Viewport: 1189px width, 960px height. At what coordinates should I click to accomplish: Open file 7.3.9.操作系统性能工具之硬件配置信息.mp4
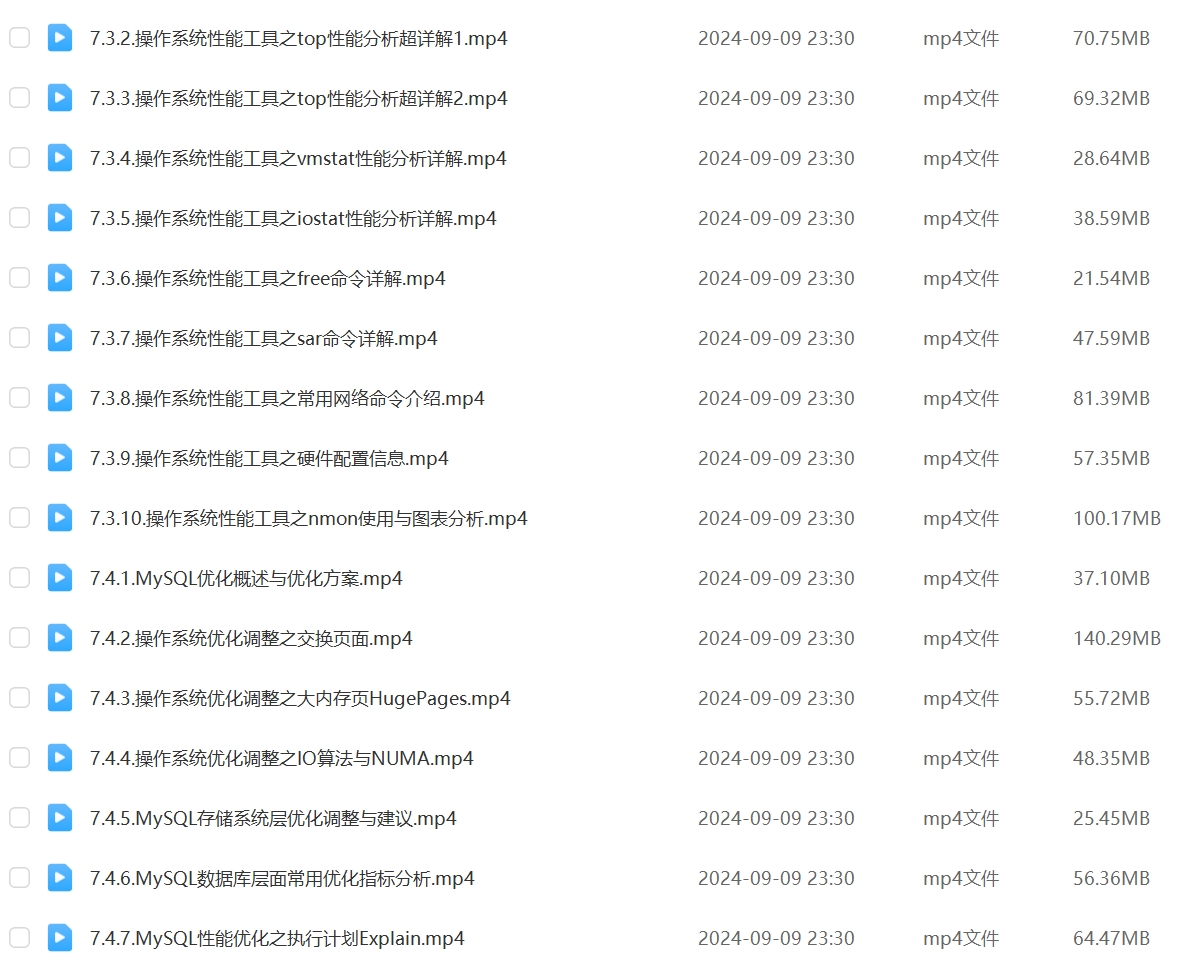pyautogui.click(x=269, y=458)
